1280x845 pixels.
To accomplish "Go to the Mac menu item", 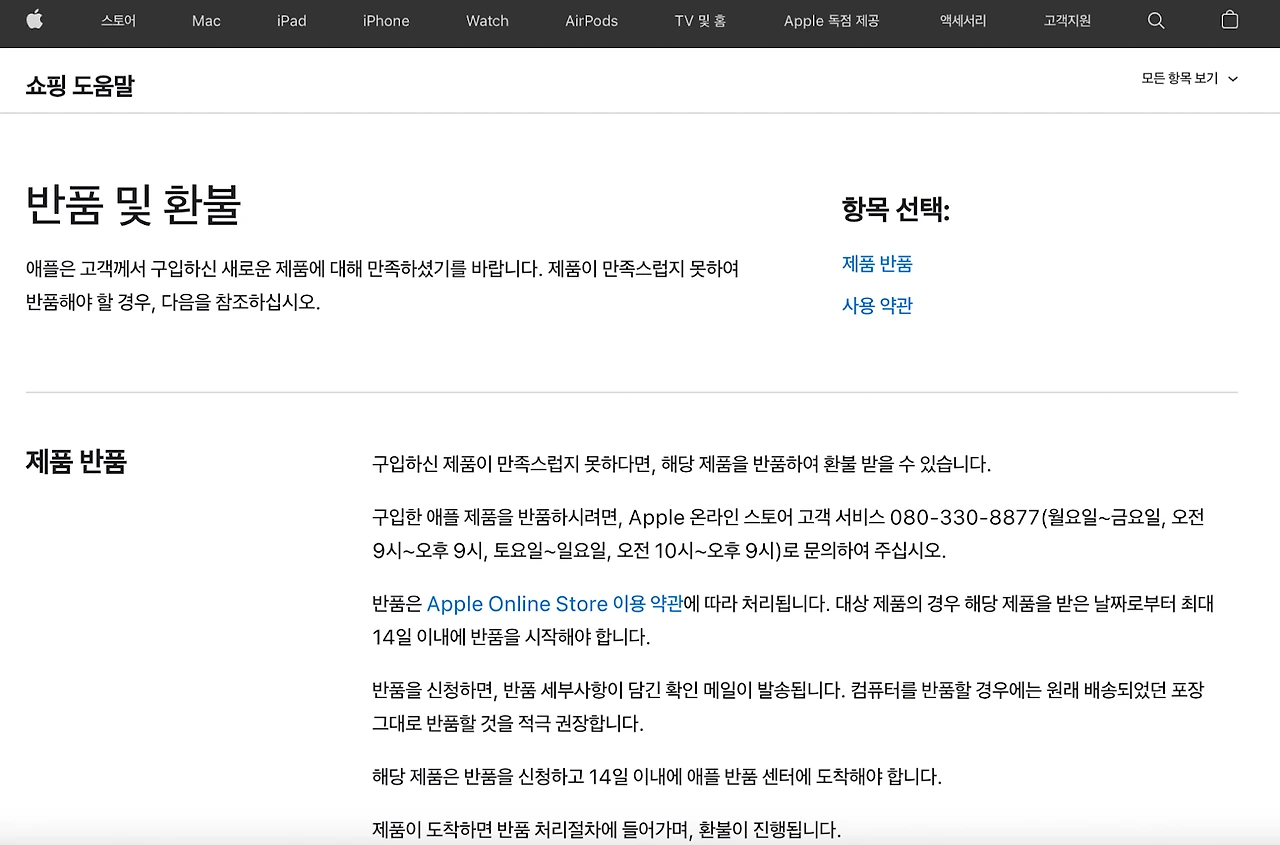I will (x=206, y=21).
